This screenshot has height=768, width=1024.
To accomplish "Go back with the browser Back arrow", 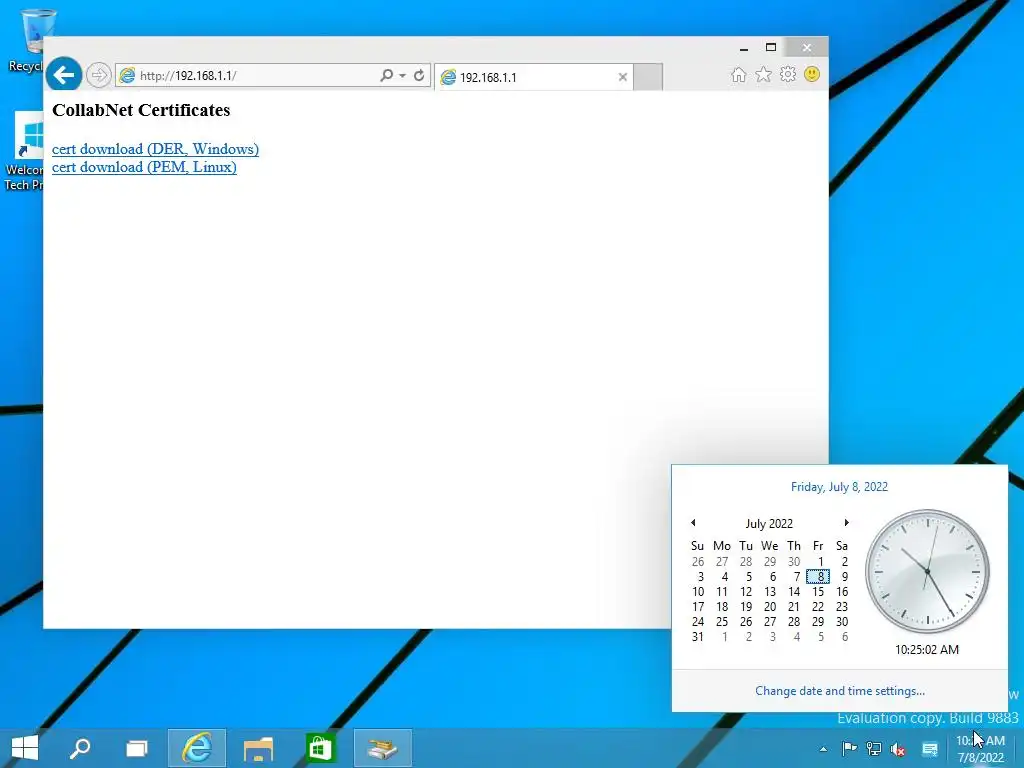I will tap(63, 75).
